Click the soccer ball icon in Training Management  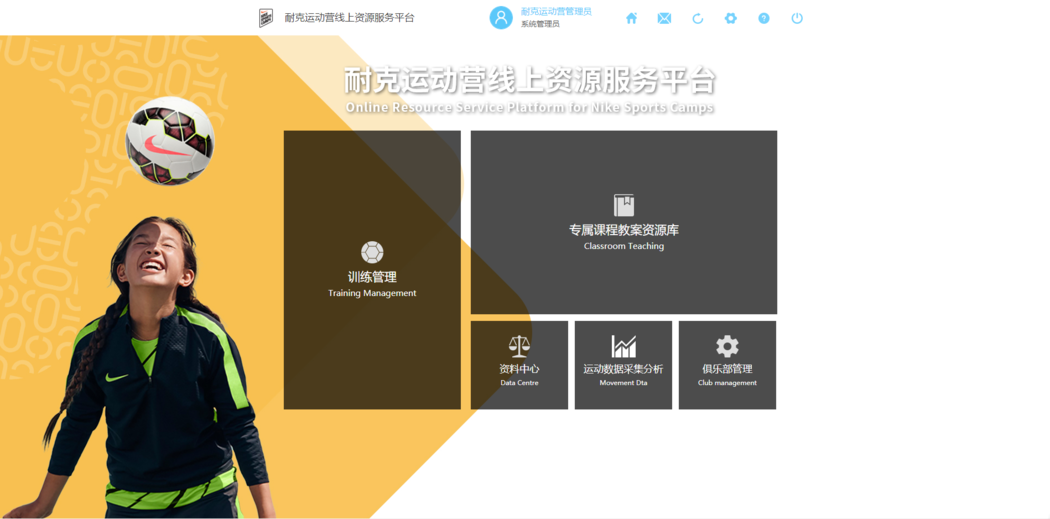[372, 252]
